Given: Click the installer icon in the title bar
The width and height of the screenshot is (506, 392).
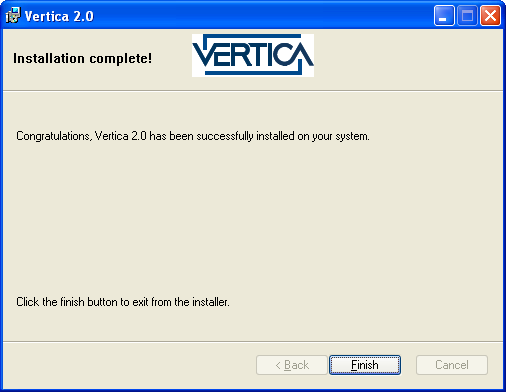Looking at the screenshot, I should pos(13,15).
